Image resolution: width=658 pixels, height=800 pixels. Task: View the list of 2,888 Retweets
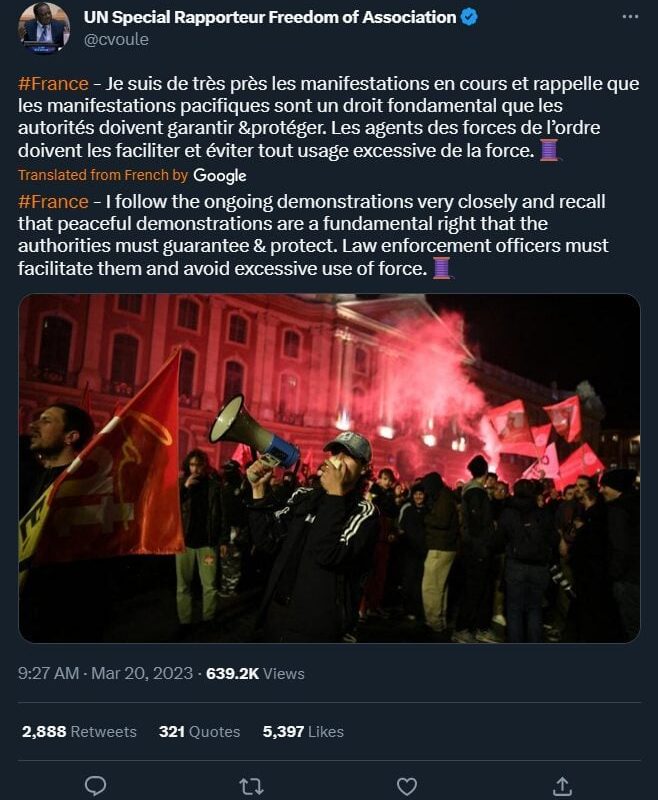(79, 732)
